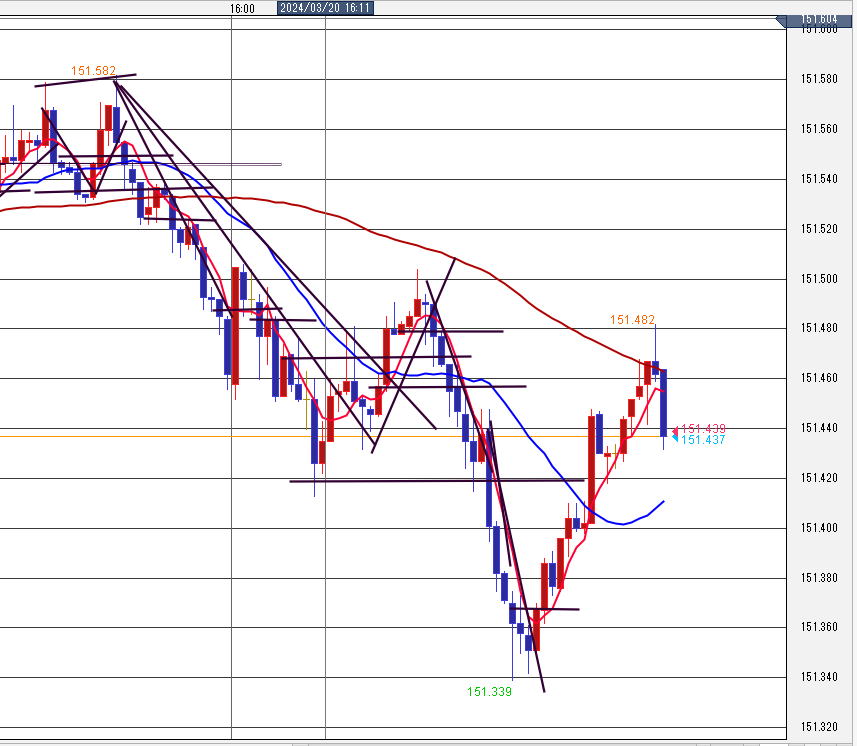This screenshot has height=746, width=857.
Task: Click the 151.480 price axis label
Action: (x=819, y=328)
